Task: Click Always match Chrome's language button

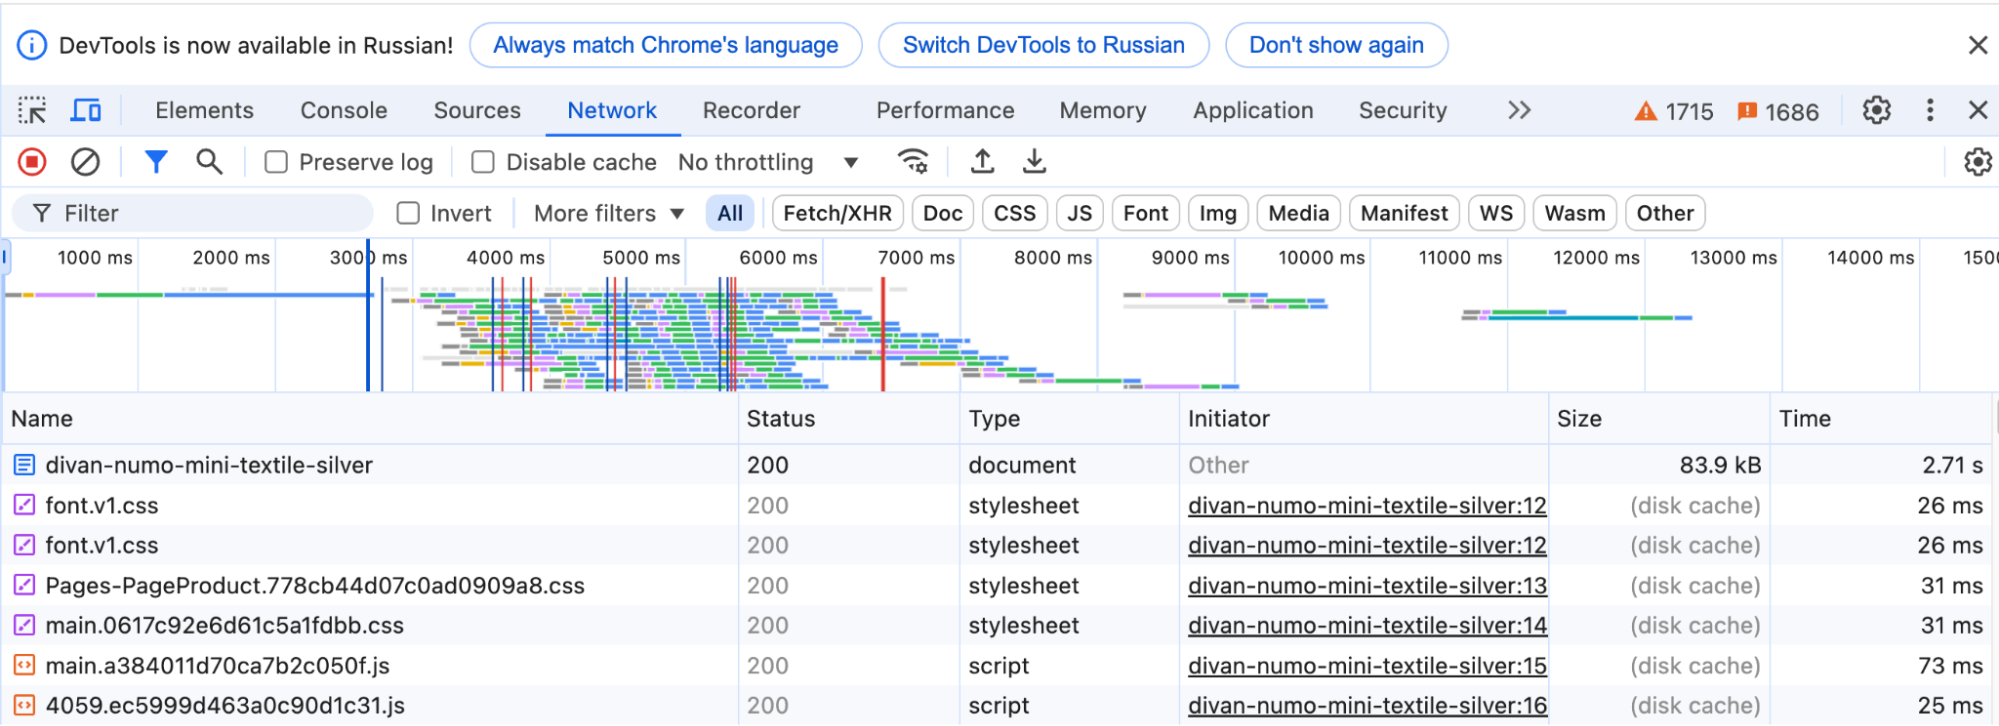Action: pos(666,45)
